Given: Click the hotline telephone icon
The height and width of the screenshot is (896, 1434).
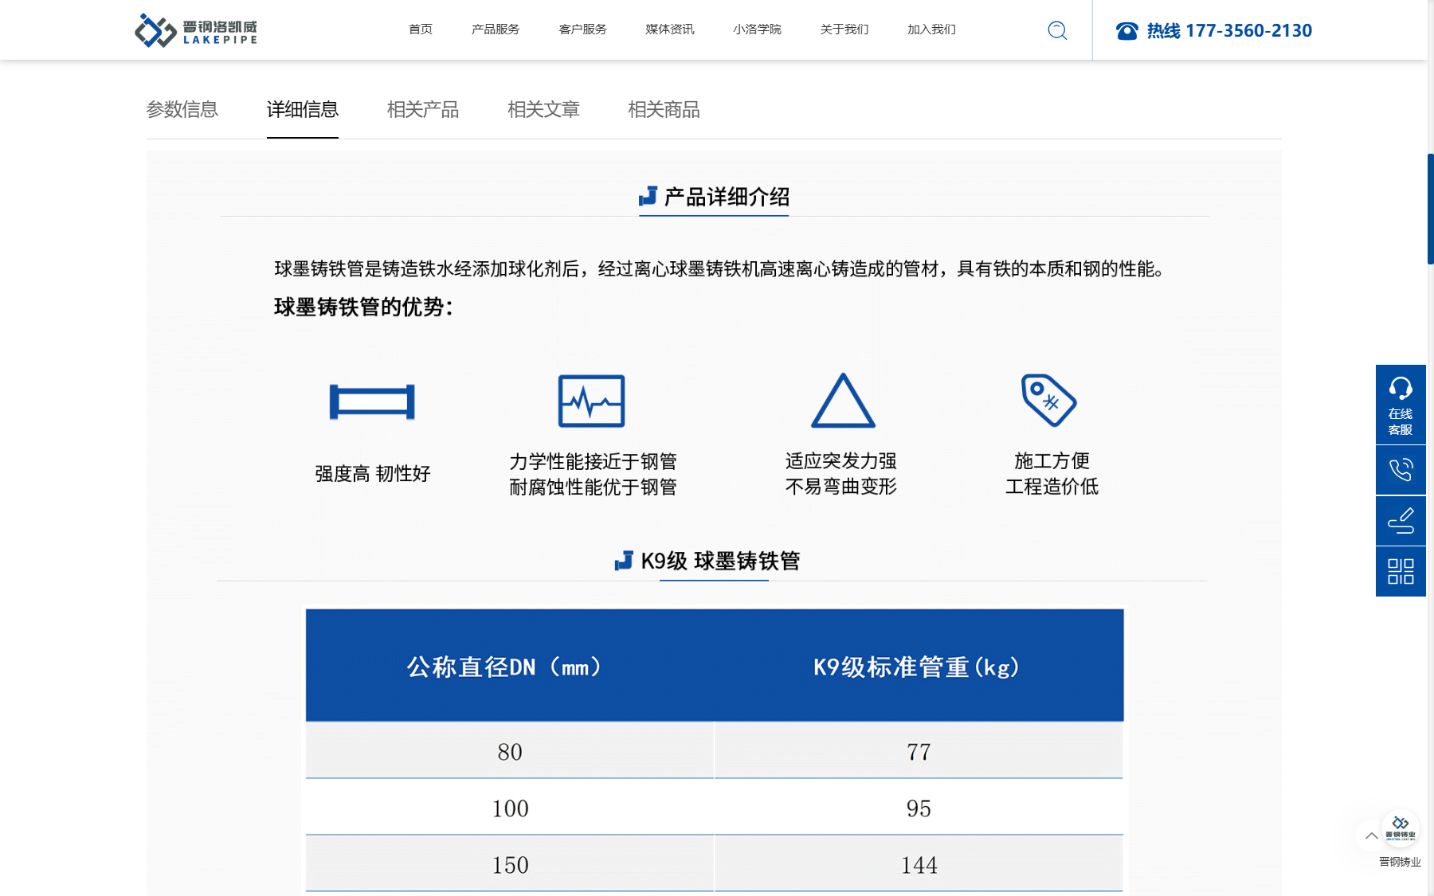Looking at the screenshot, I should pos(1127,31).
